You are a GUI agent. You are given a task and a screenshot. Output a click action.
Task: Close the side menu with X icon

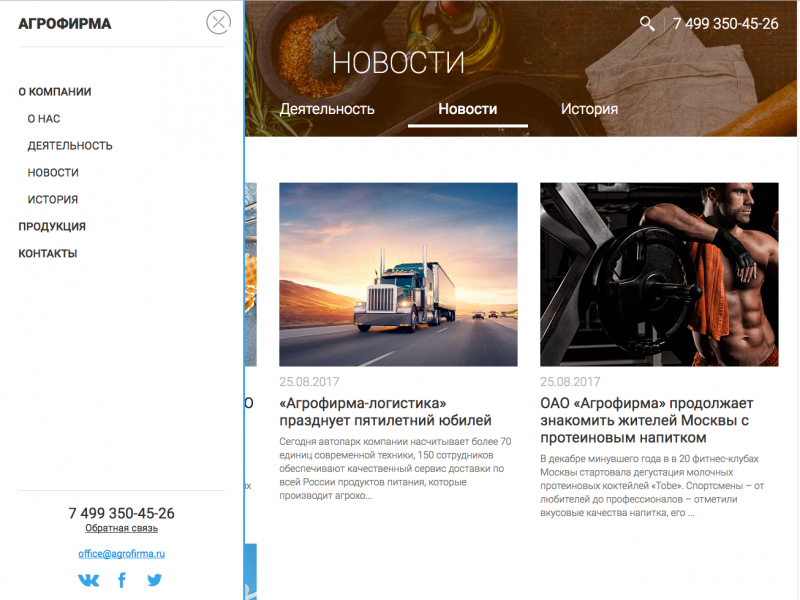click(217, 22)
